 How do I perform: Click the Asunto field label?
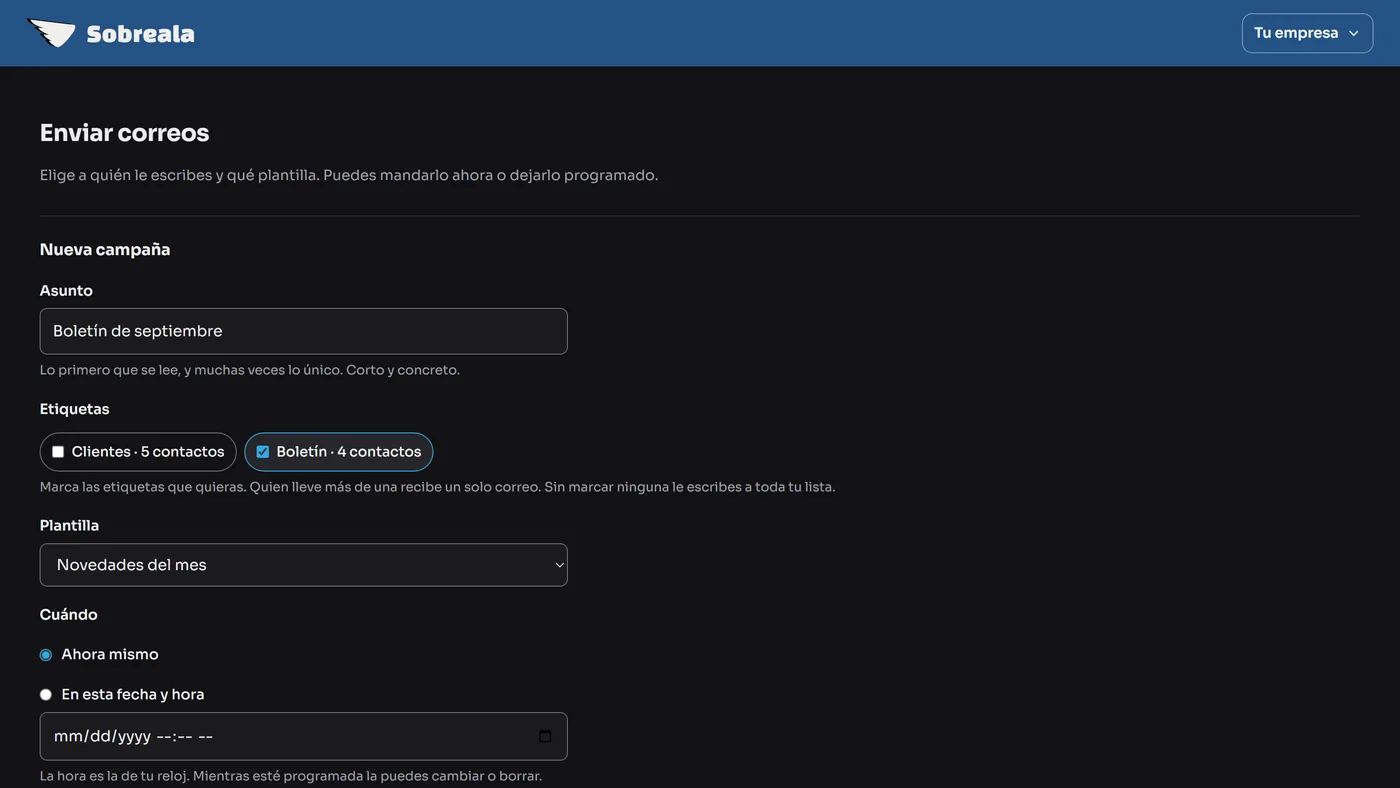pyautogui.click(x=66, y=290)
